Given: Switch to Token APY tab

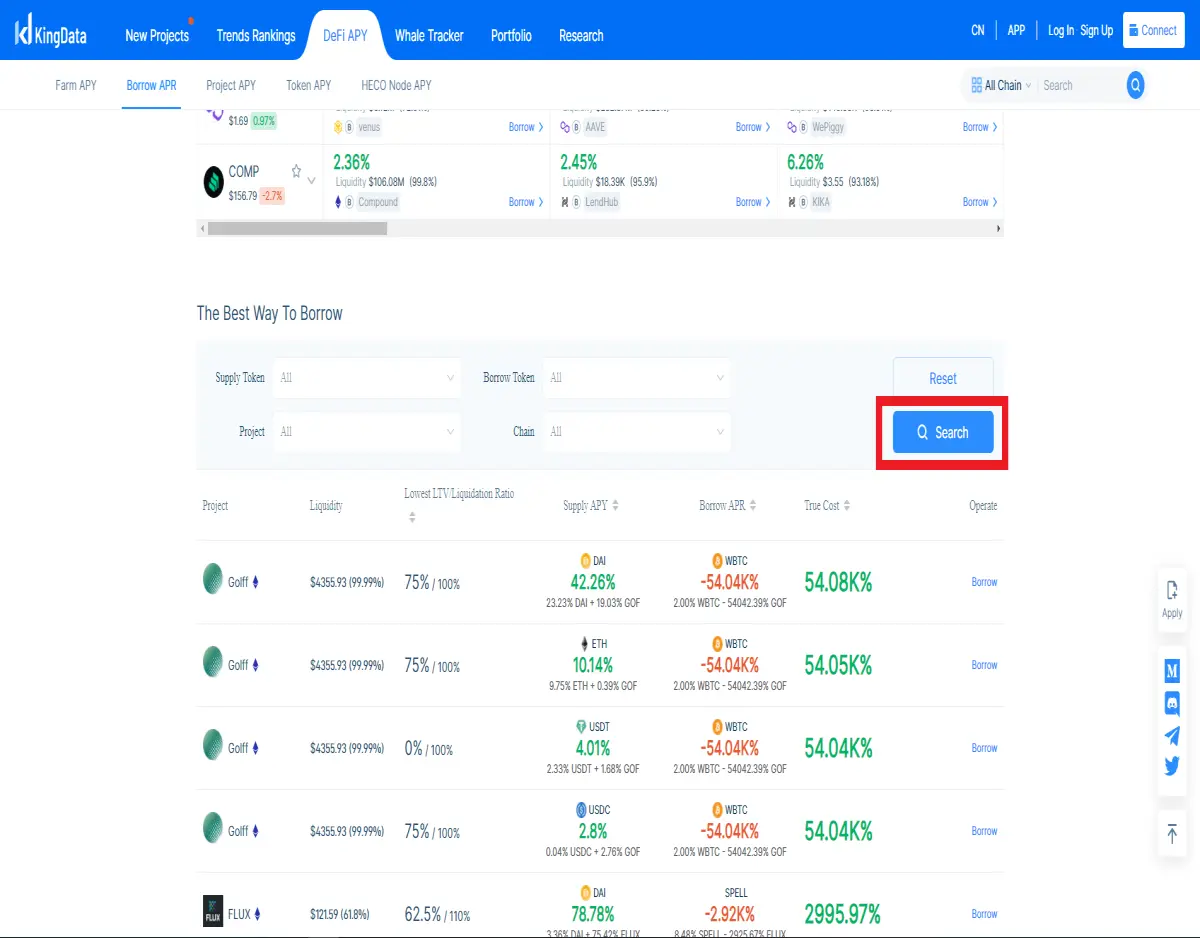Looking at the screenshot, I should [308, 85].
